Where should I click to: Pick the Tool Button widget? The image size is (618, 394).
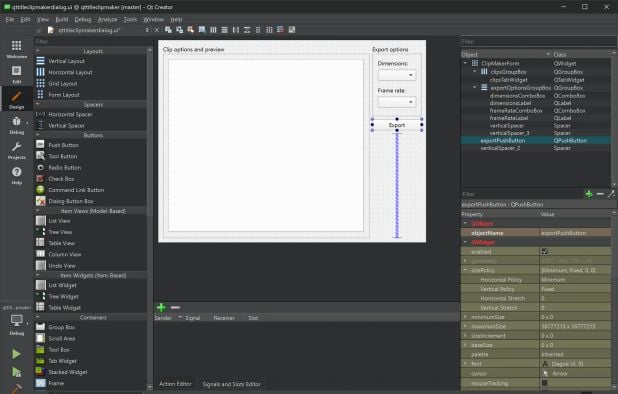(x=63, y=156)
